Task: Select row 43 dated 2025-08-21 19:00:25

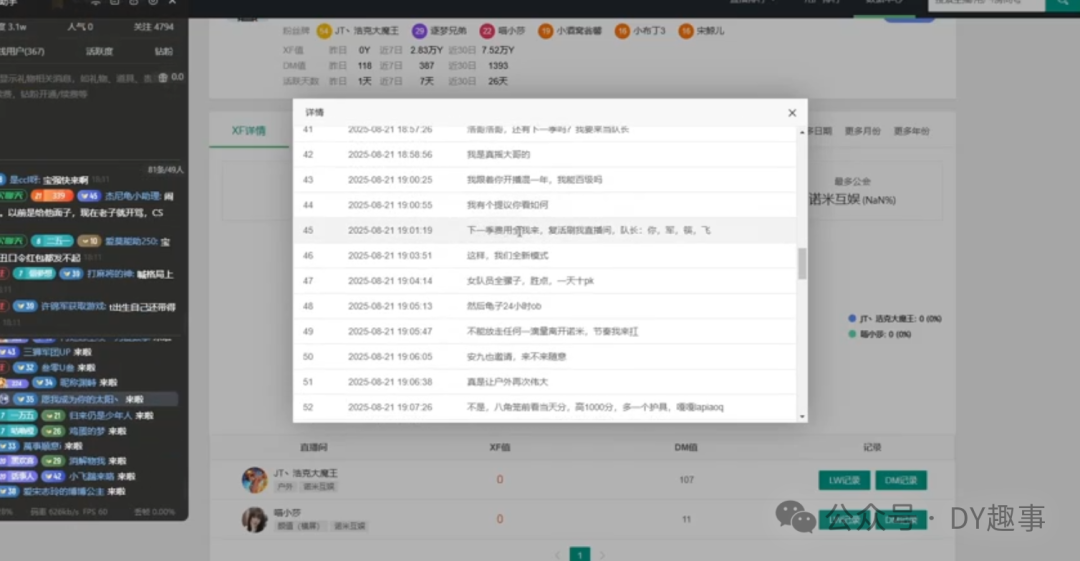Action: pyautogui.click(x=544, y=180)
